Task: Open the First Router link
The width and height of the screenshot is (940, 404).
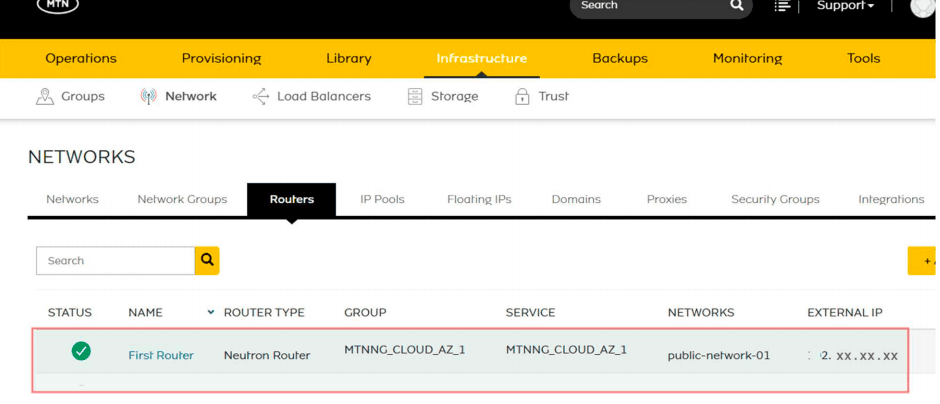Action: pyautogui.click(x=161, y=355)
